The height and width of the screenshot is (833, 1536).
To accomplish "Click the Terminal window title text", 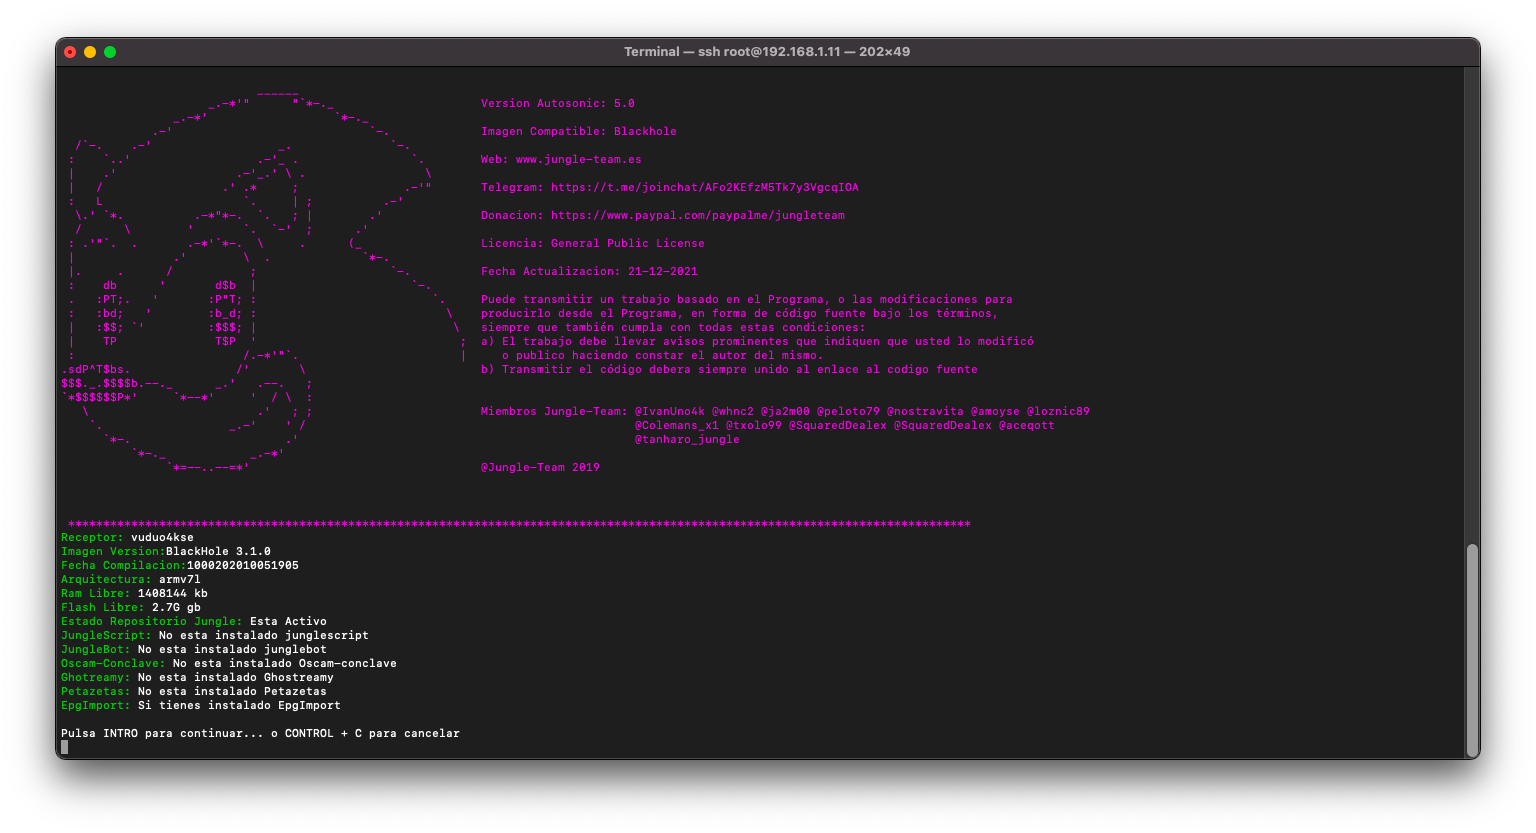I will [x=767, y=52].
